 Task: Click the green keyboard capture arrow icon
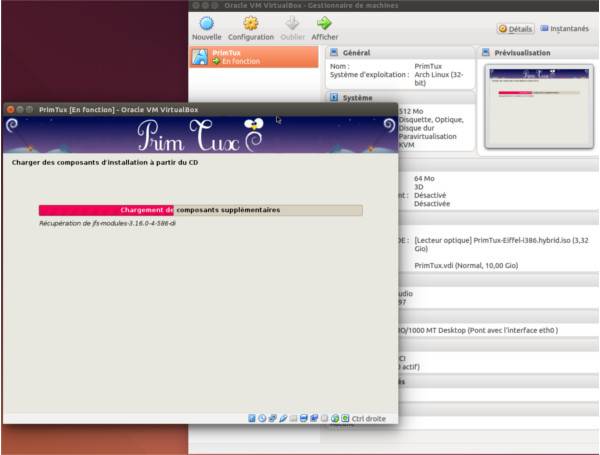[x=345, y=418]
